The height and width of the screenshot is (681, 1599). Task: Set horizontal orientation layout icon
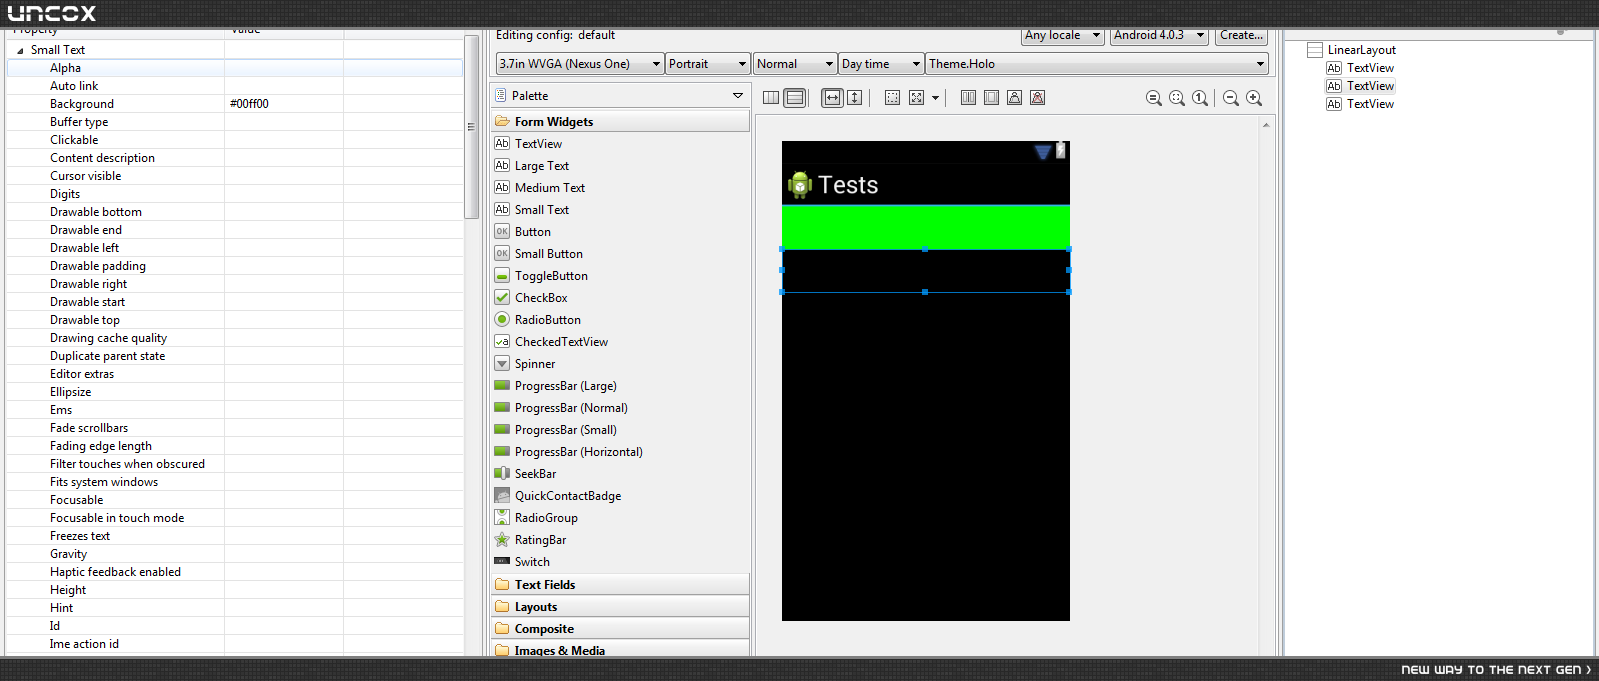tap(771, 98)
